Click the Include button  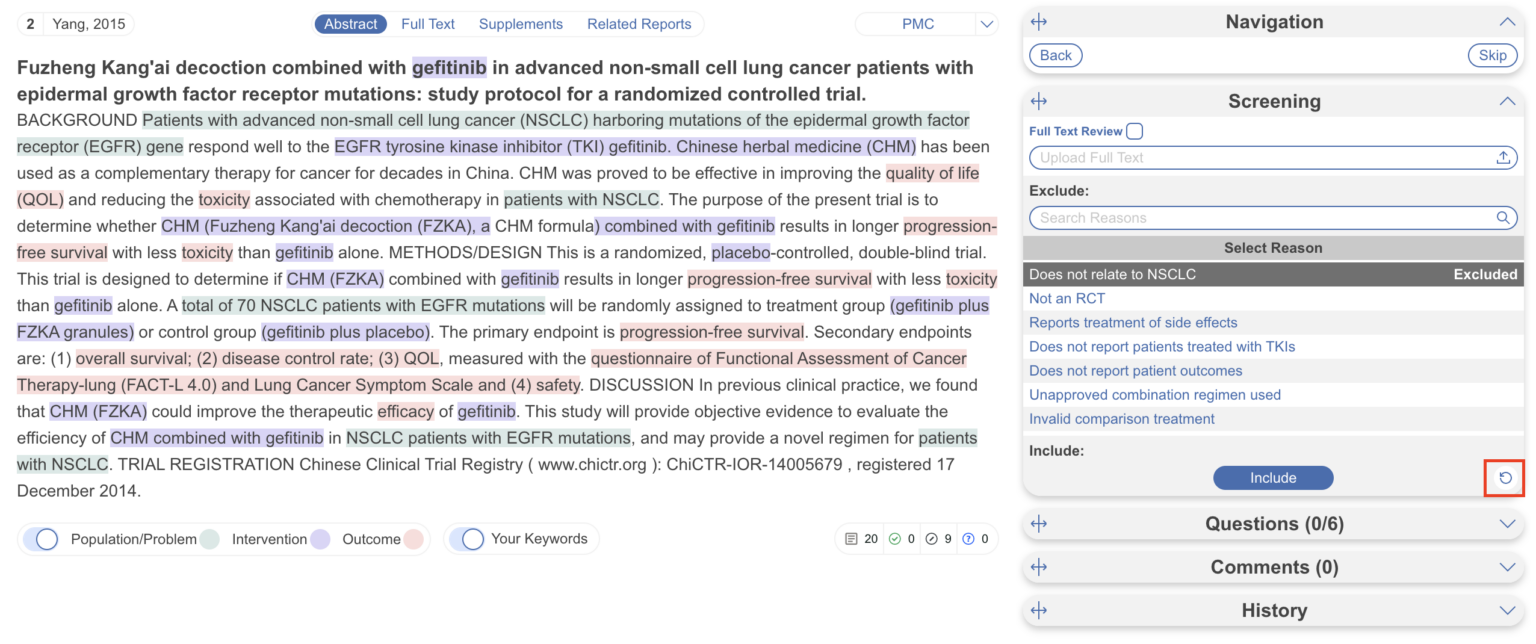pyautogui.click(x=1272, y=477)
